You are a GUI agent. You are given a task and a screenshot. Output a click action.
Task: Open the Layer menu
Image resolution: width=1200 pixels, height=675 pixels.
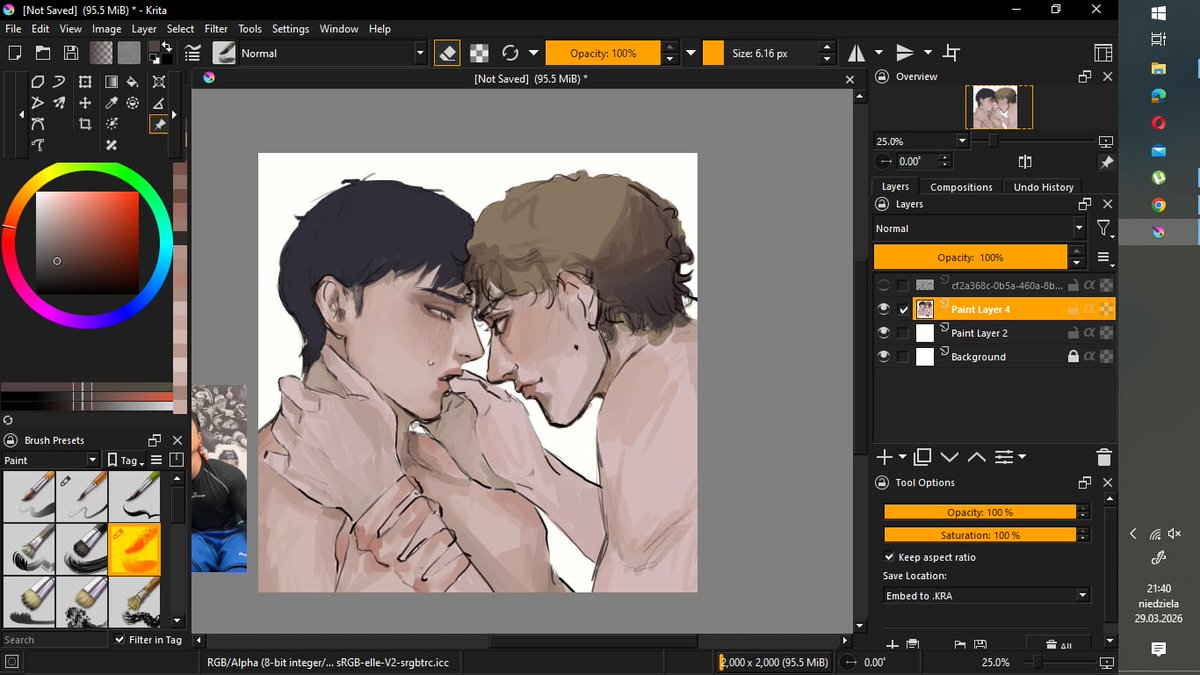click(x=144, y=29)
